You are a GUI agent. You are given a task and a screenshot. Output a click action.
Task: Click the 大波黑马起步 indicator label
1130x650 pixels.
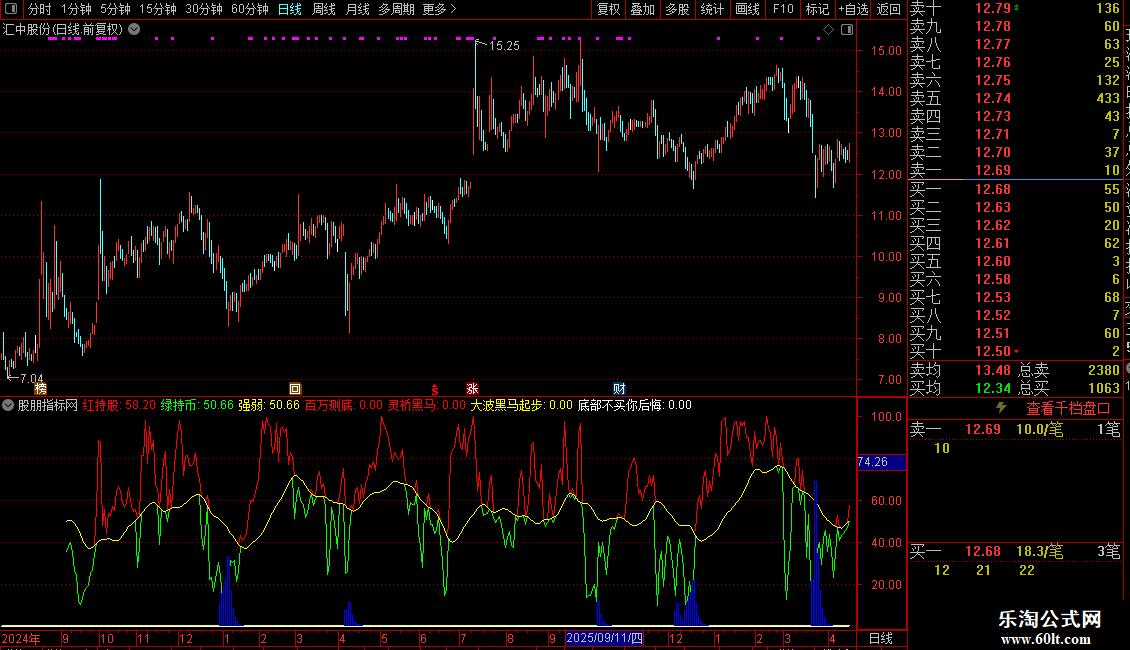point(522,405)
